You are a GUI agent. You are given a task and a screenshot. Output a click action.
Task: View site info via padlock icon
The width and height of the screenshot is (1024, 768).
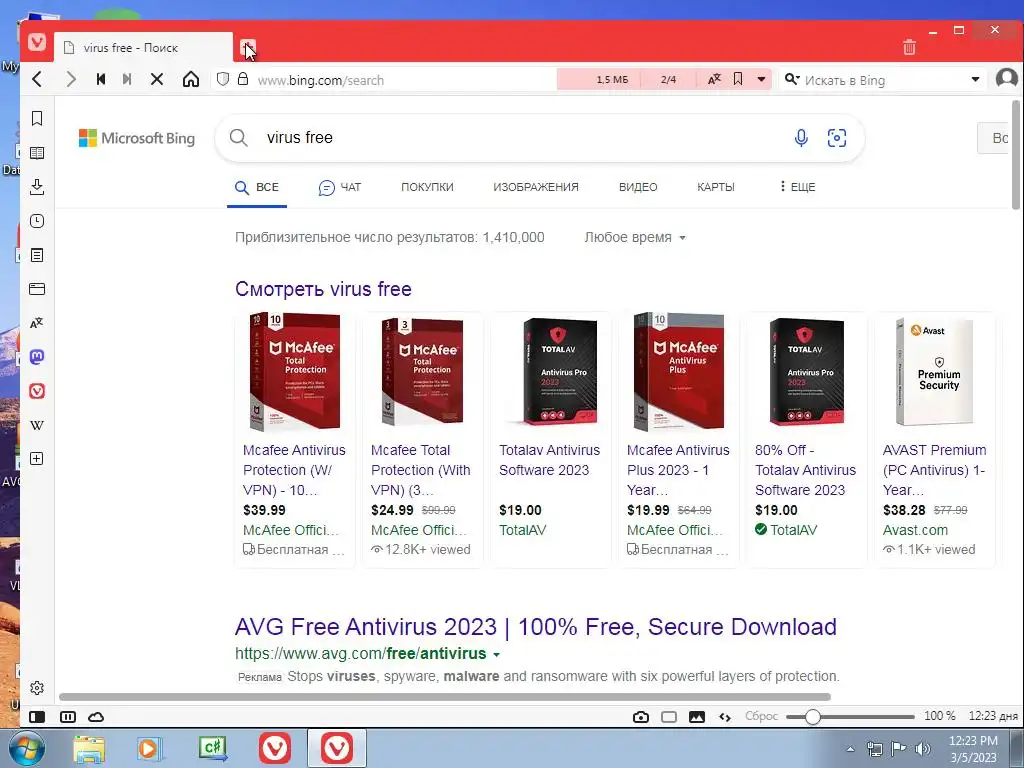(x=243, y=79)
